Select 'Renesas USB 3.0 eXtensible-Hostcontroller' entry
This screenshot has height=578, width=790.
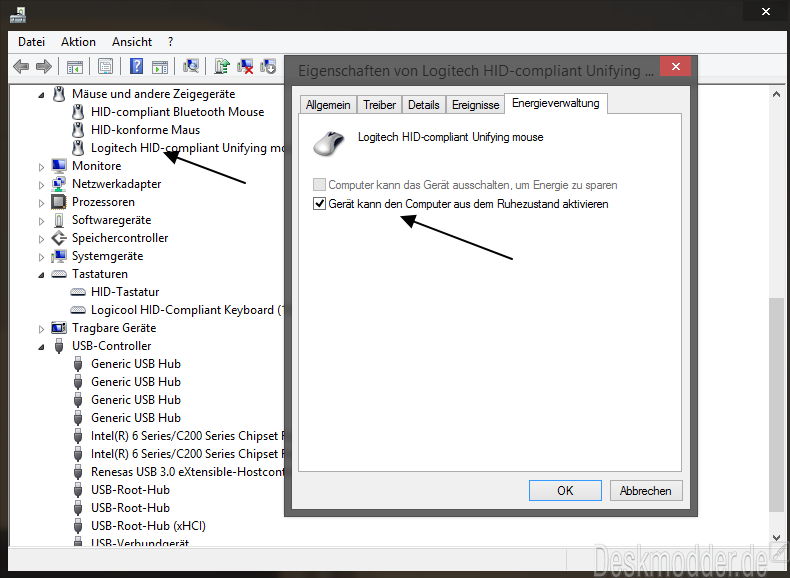187,472
